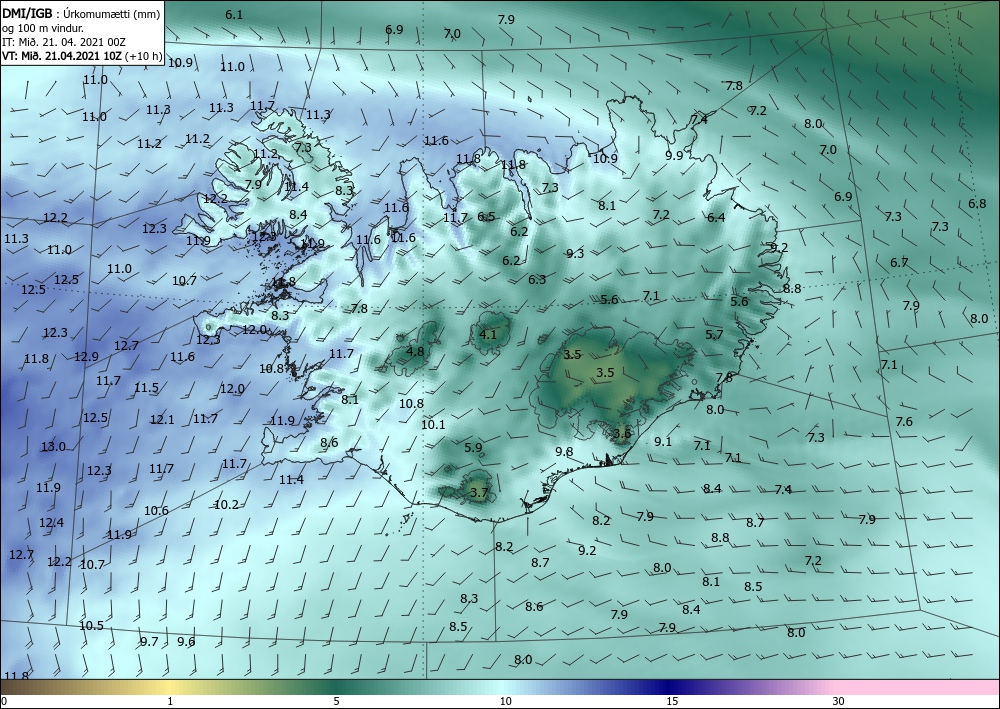The image size is (1000, 709).
Task: Click the 15 label on the color scale
Action: pyautogui.click(x=672, y=701)
